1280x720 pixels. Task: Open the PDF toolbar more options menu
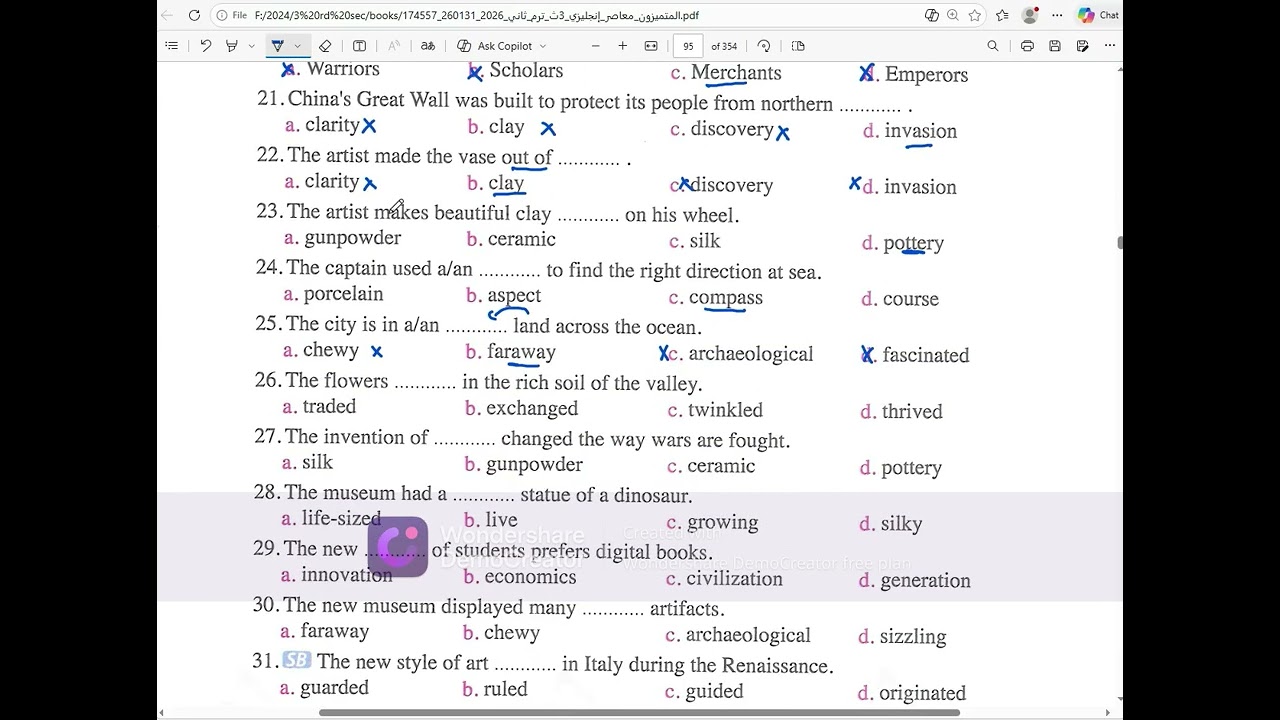click(1110, 46)
